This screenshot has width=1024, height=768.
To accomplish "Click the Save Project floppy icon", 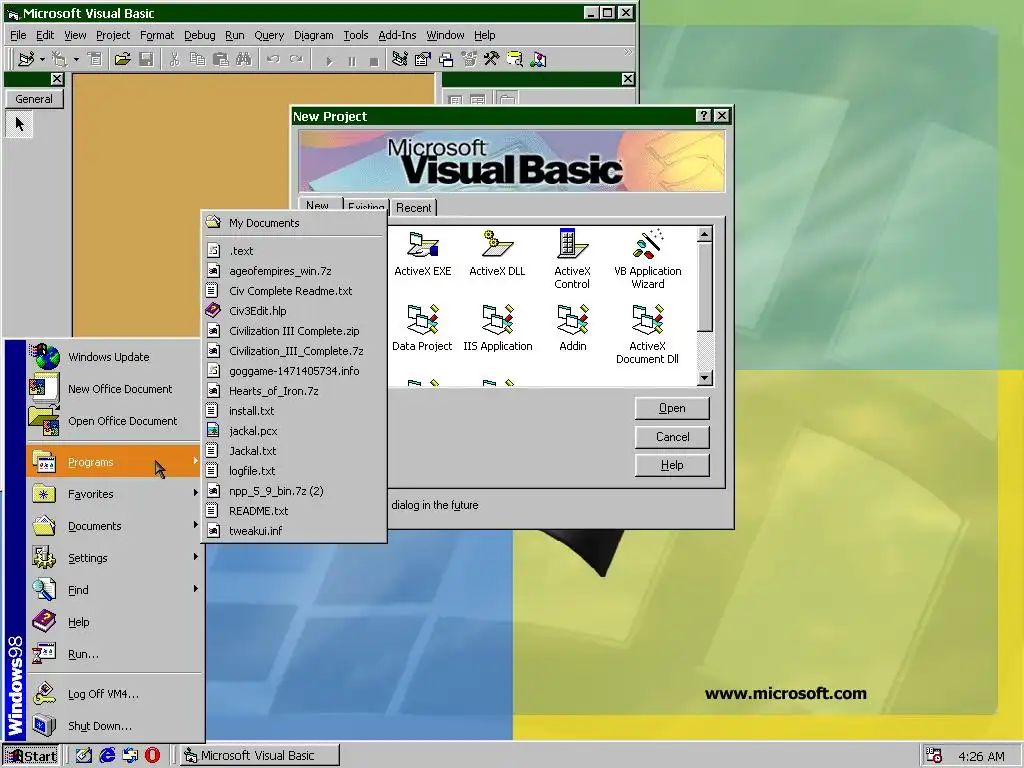I will (146, 59).
